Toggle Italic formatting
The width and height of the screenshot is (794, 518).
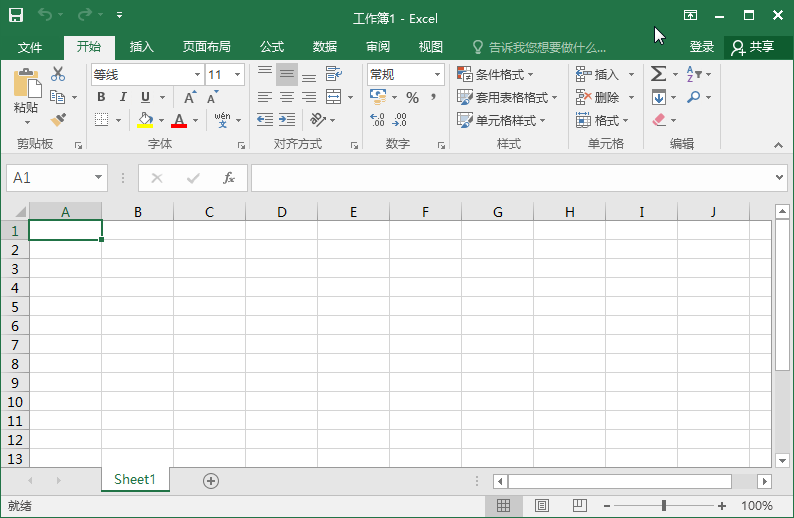123,97
